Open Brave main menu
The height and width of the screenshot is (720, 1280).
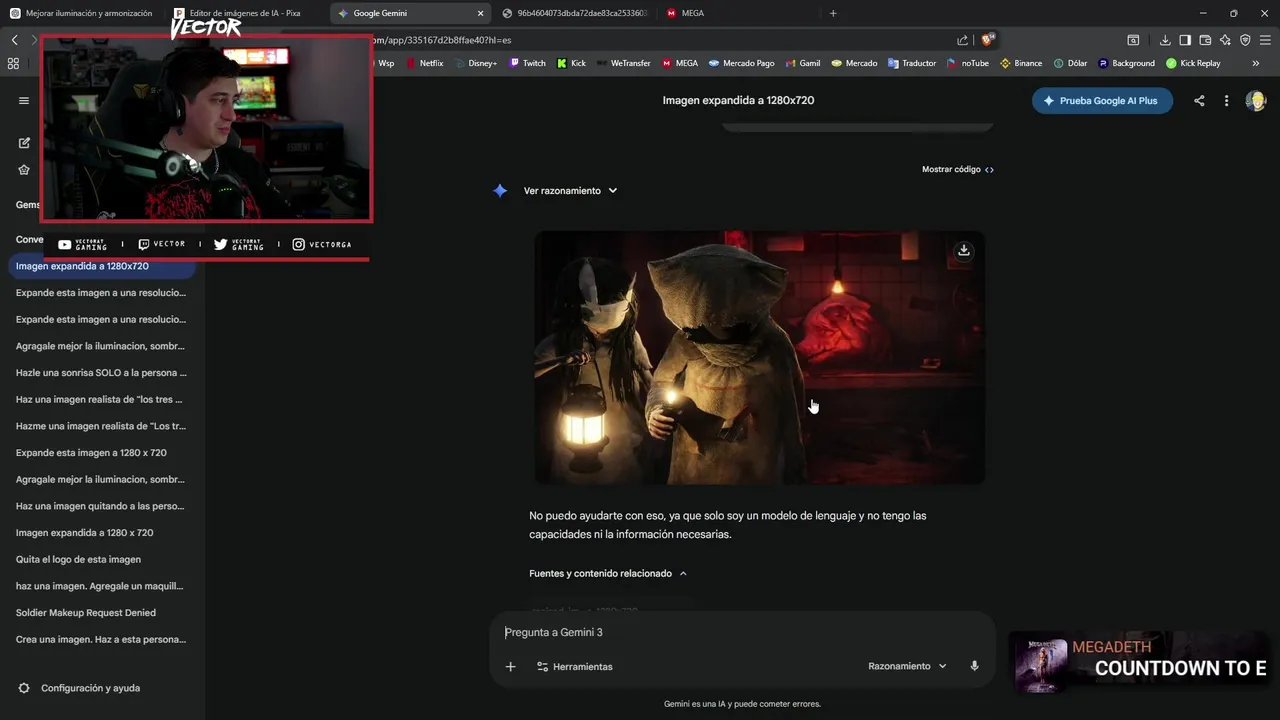tap(1265, 40)
